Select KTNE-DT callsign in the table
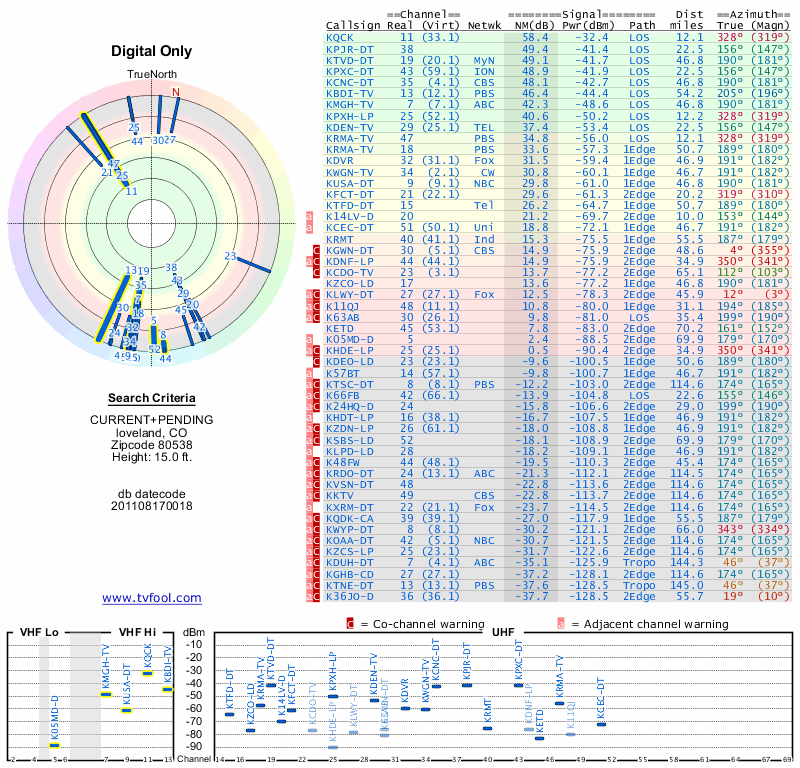The width and height of the screenshot is (800, 768). tap(349, 585)
